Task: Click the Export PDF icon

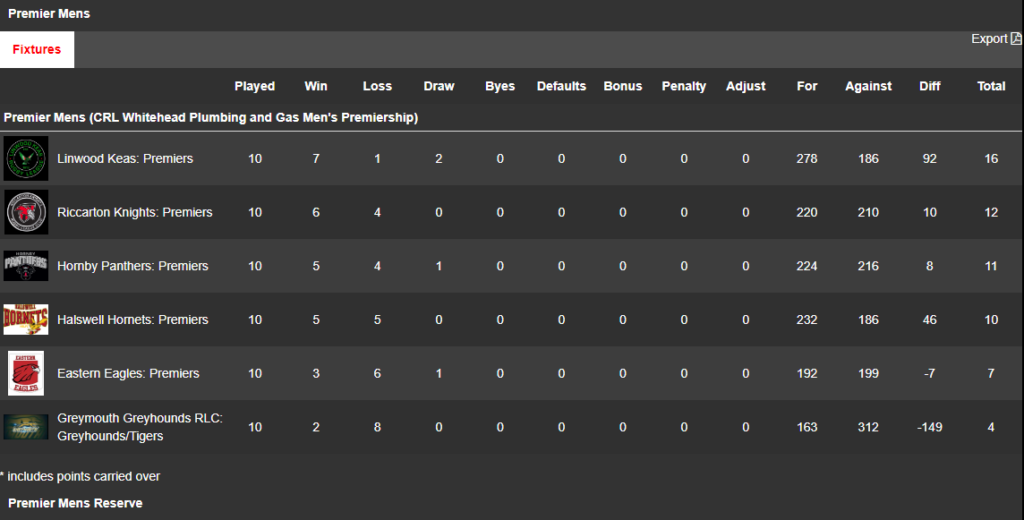Action: tap(1016, 39)
